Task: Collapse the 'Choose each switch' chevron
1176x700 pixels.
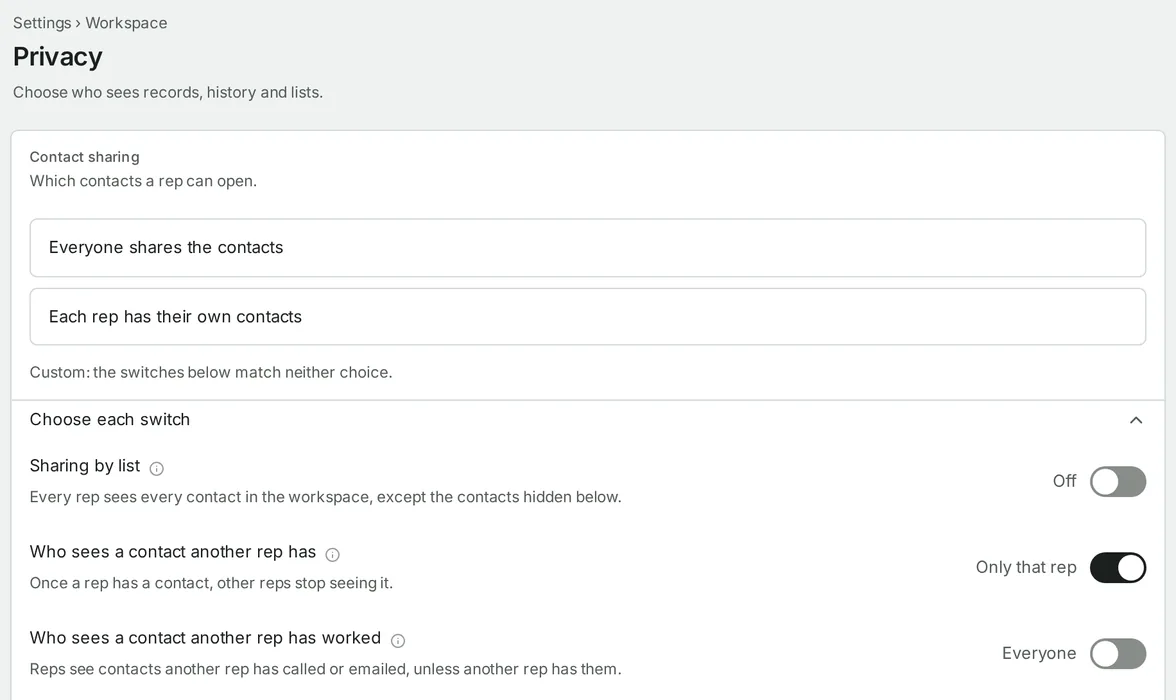Action: click(x=1136, y=420)
